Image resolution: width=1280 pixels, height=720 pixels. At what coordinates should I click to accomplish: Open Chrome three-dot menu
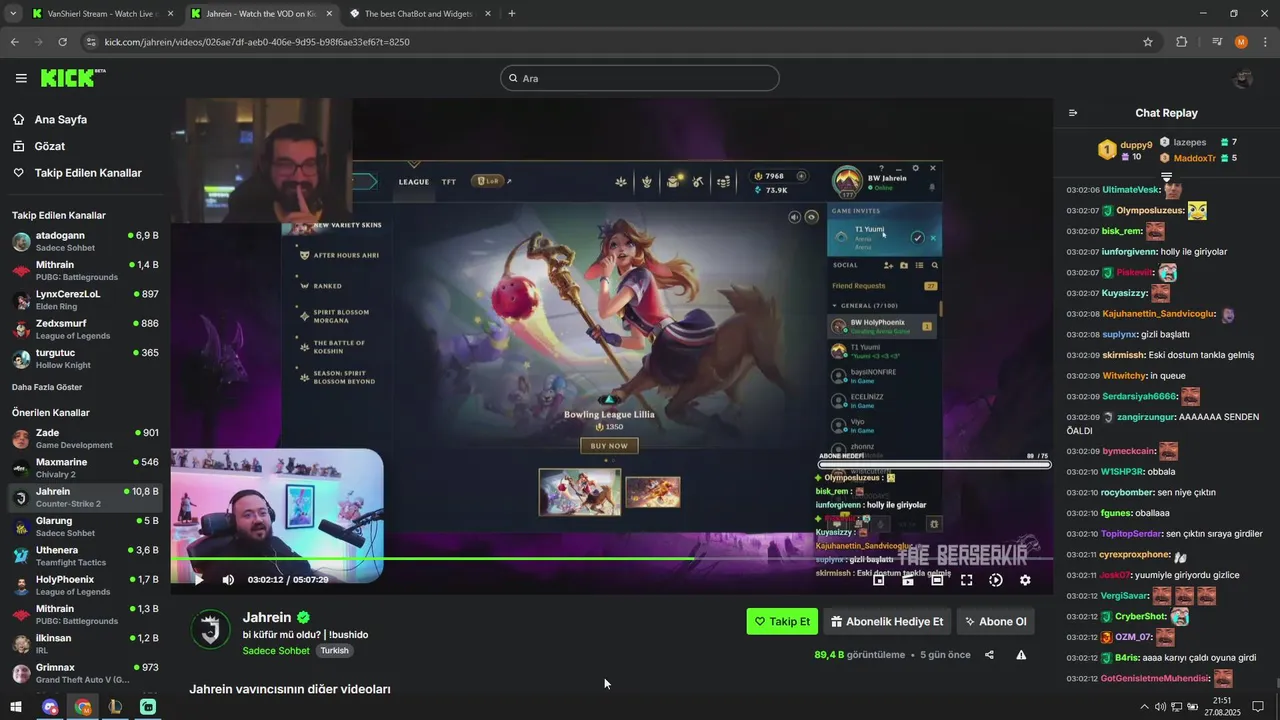[1265, 42]
